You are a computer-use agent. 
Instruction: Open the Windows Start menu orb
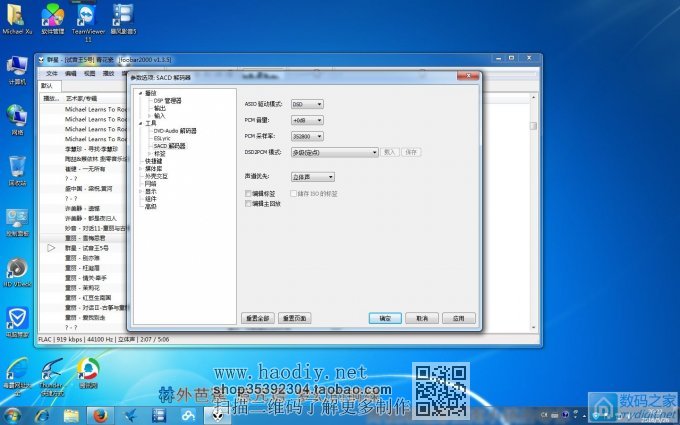pos(13,414)
